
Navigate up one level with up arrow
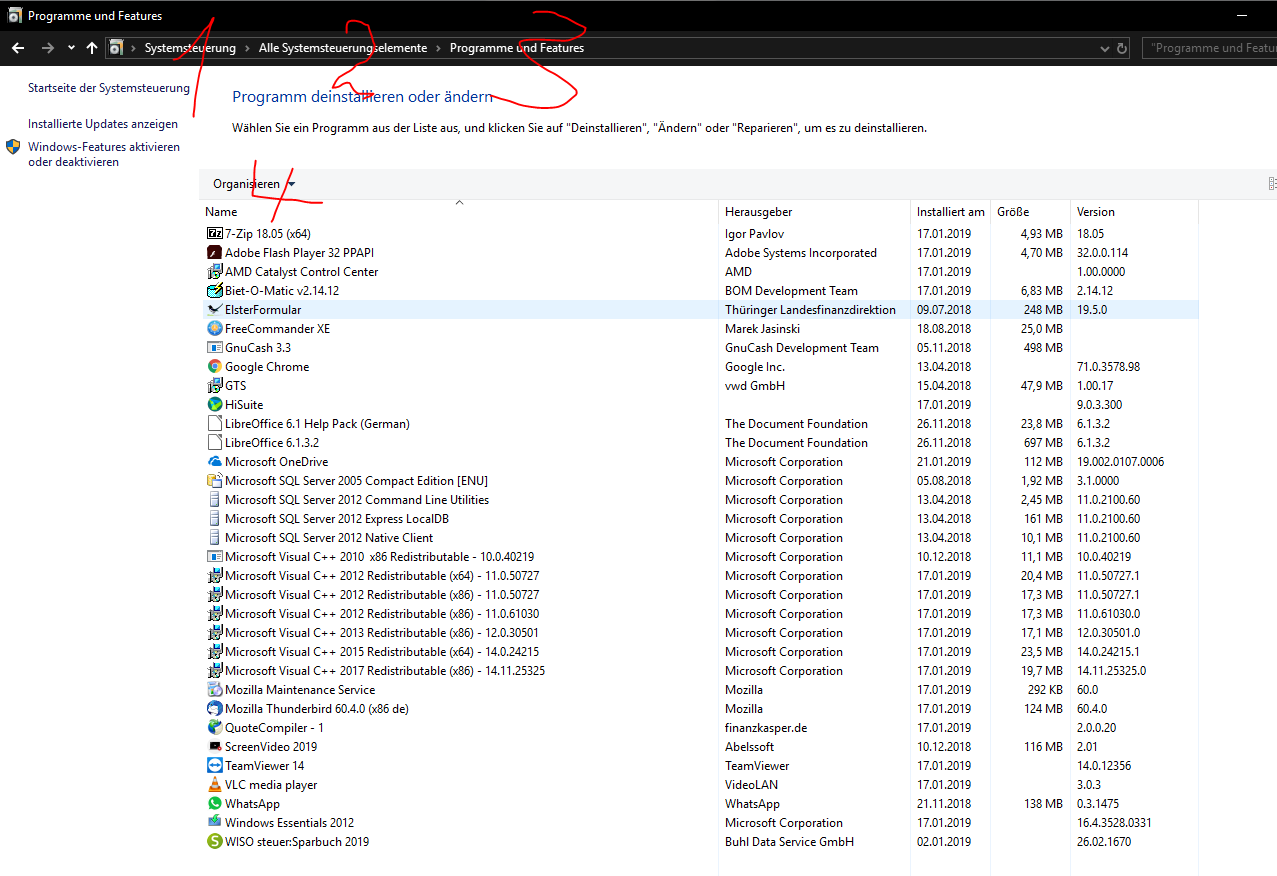(x=92, y=48)
